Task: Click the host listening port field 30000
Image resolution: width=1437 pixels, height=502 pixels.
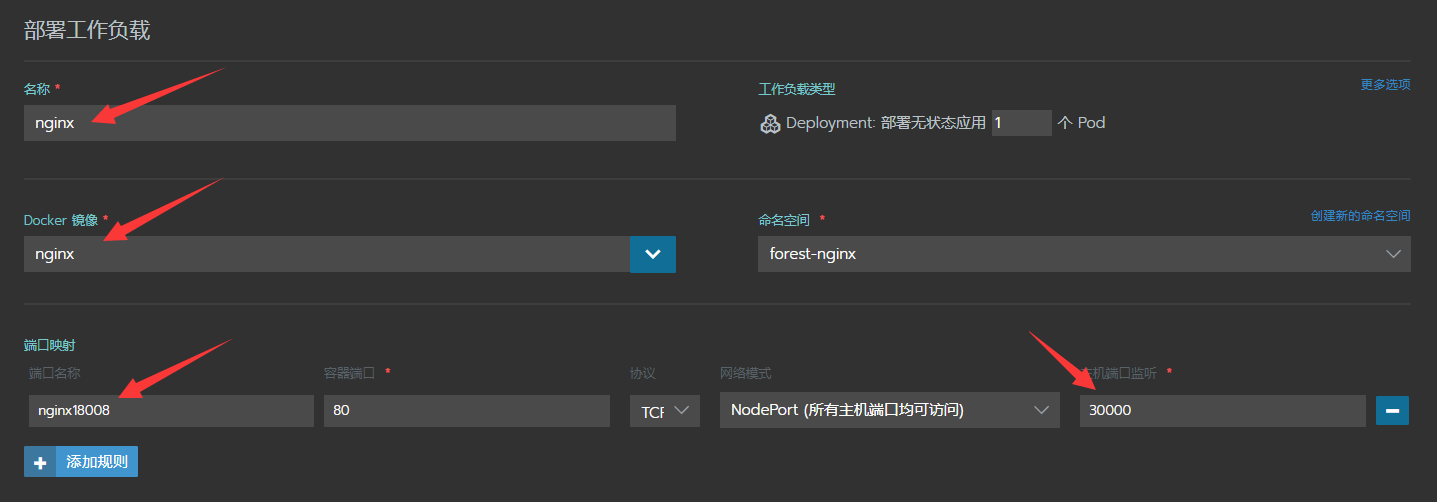Action: (1222, 410)
